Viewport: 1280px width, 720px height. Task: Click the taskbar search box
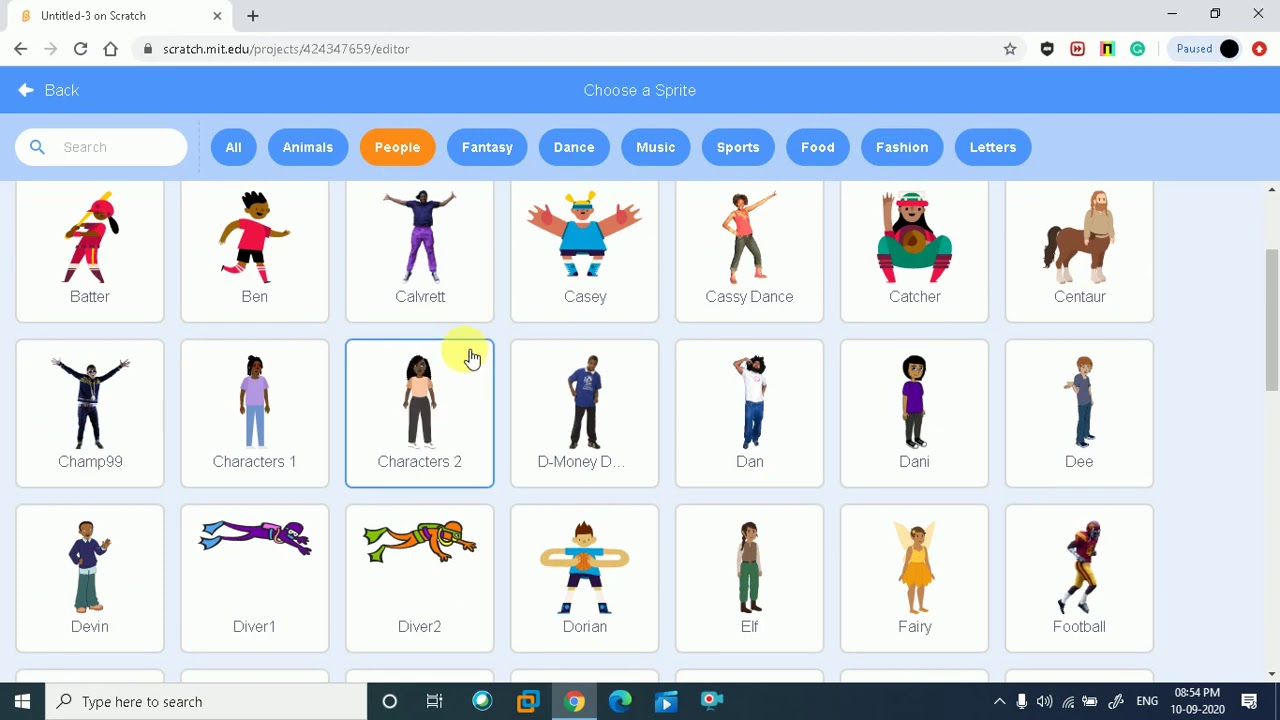(x=207, y=701)
